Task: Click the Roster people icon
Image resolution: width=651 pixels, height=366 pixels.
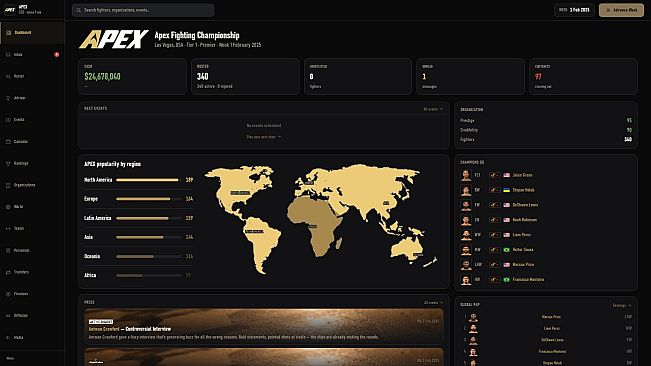Action: tap(8, 76)
